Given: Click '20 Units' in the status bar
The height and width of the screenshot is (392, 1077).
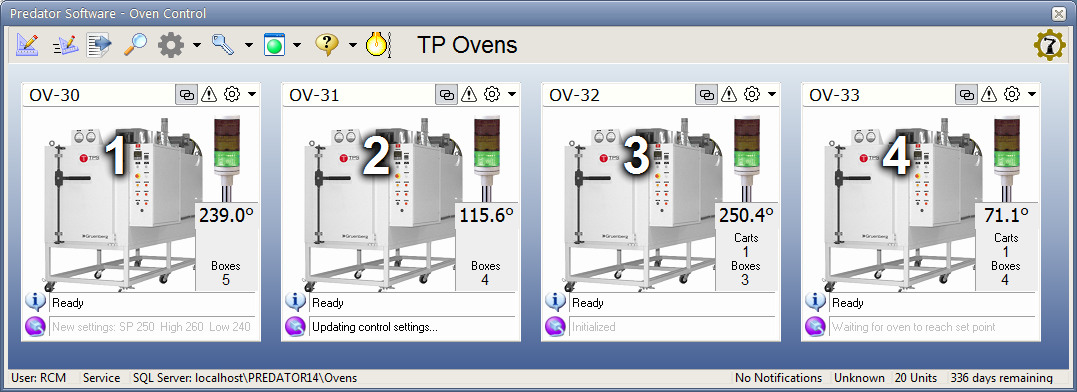Looking at the screenshot, I should (916, 378).
